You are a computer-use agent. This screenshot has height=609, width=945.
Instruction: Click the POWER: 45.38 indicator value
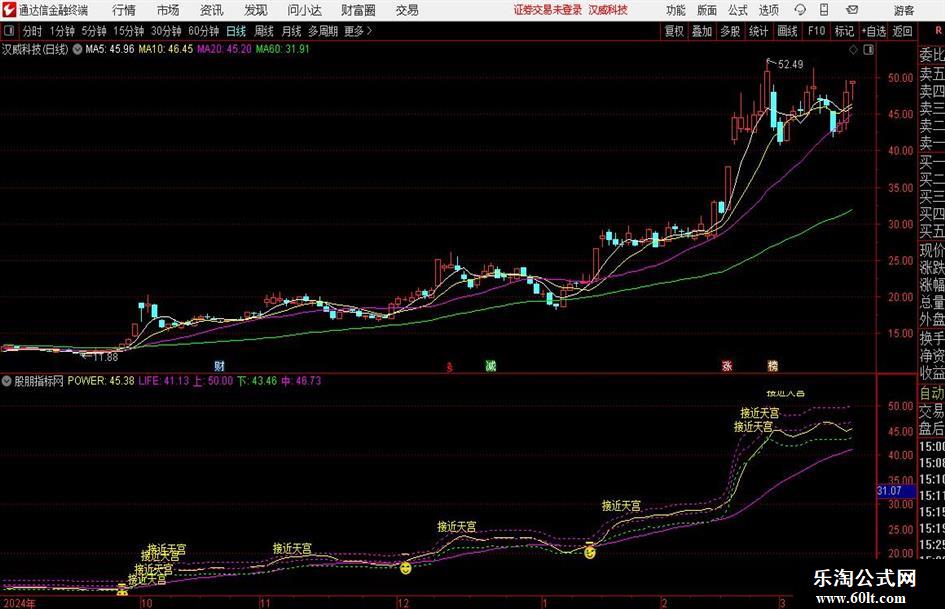click(101, 381)
